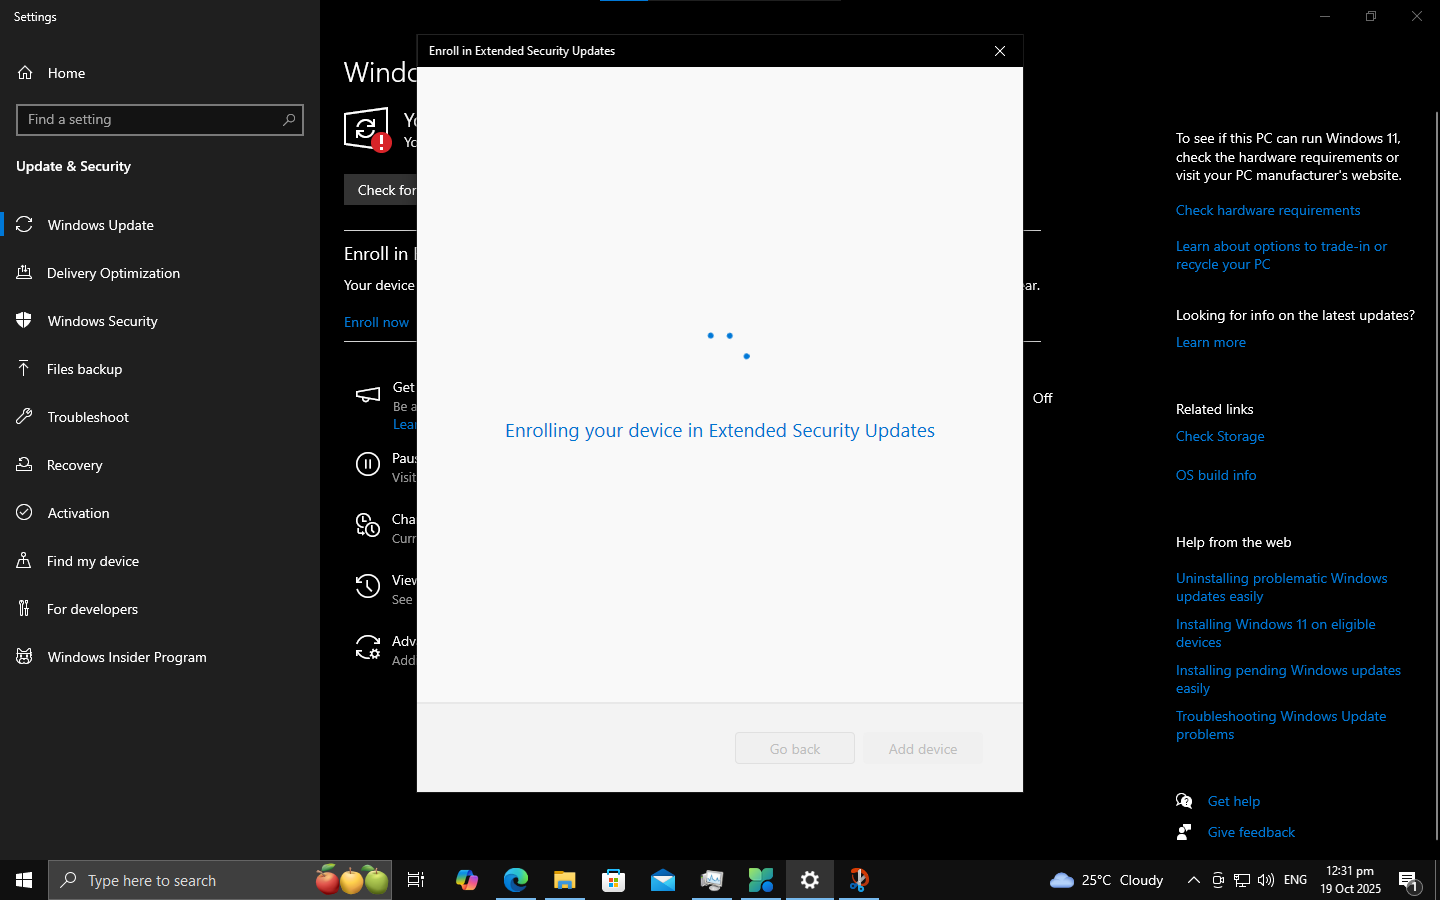Open Installing Windows 11 on eligible devices link
Viewport: 1440px width, 900px height.
pyautogui.click(x=1276, y=633)
